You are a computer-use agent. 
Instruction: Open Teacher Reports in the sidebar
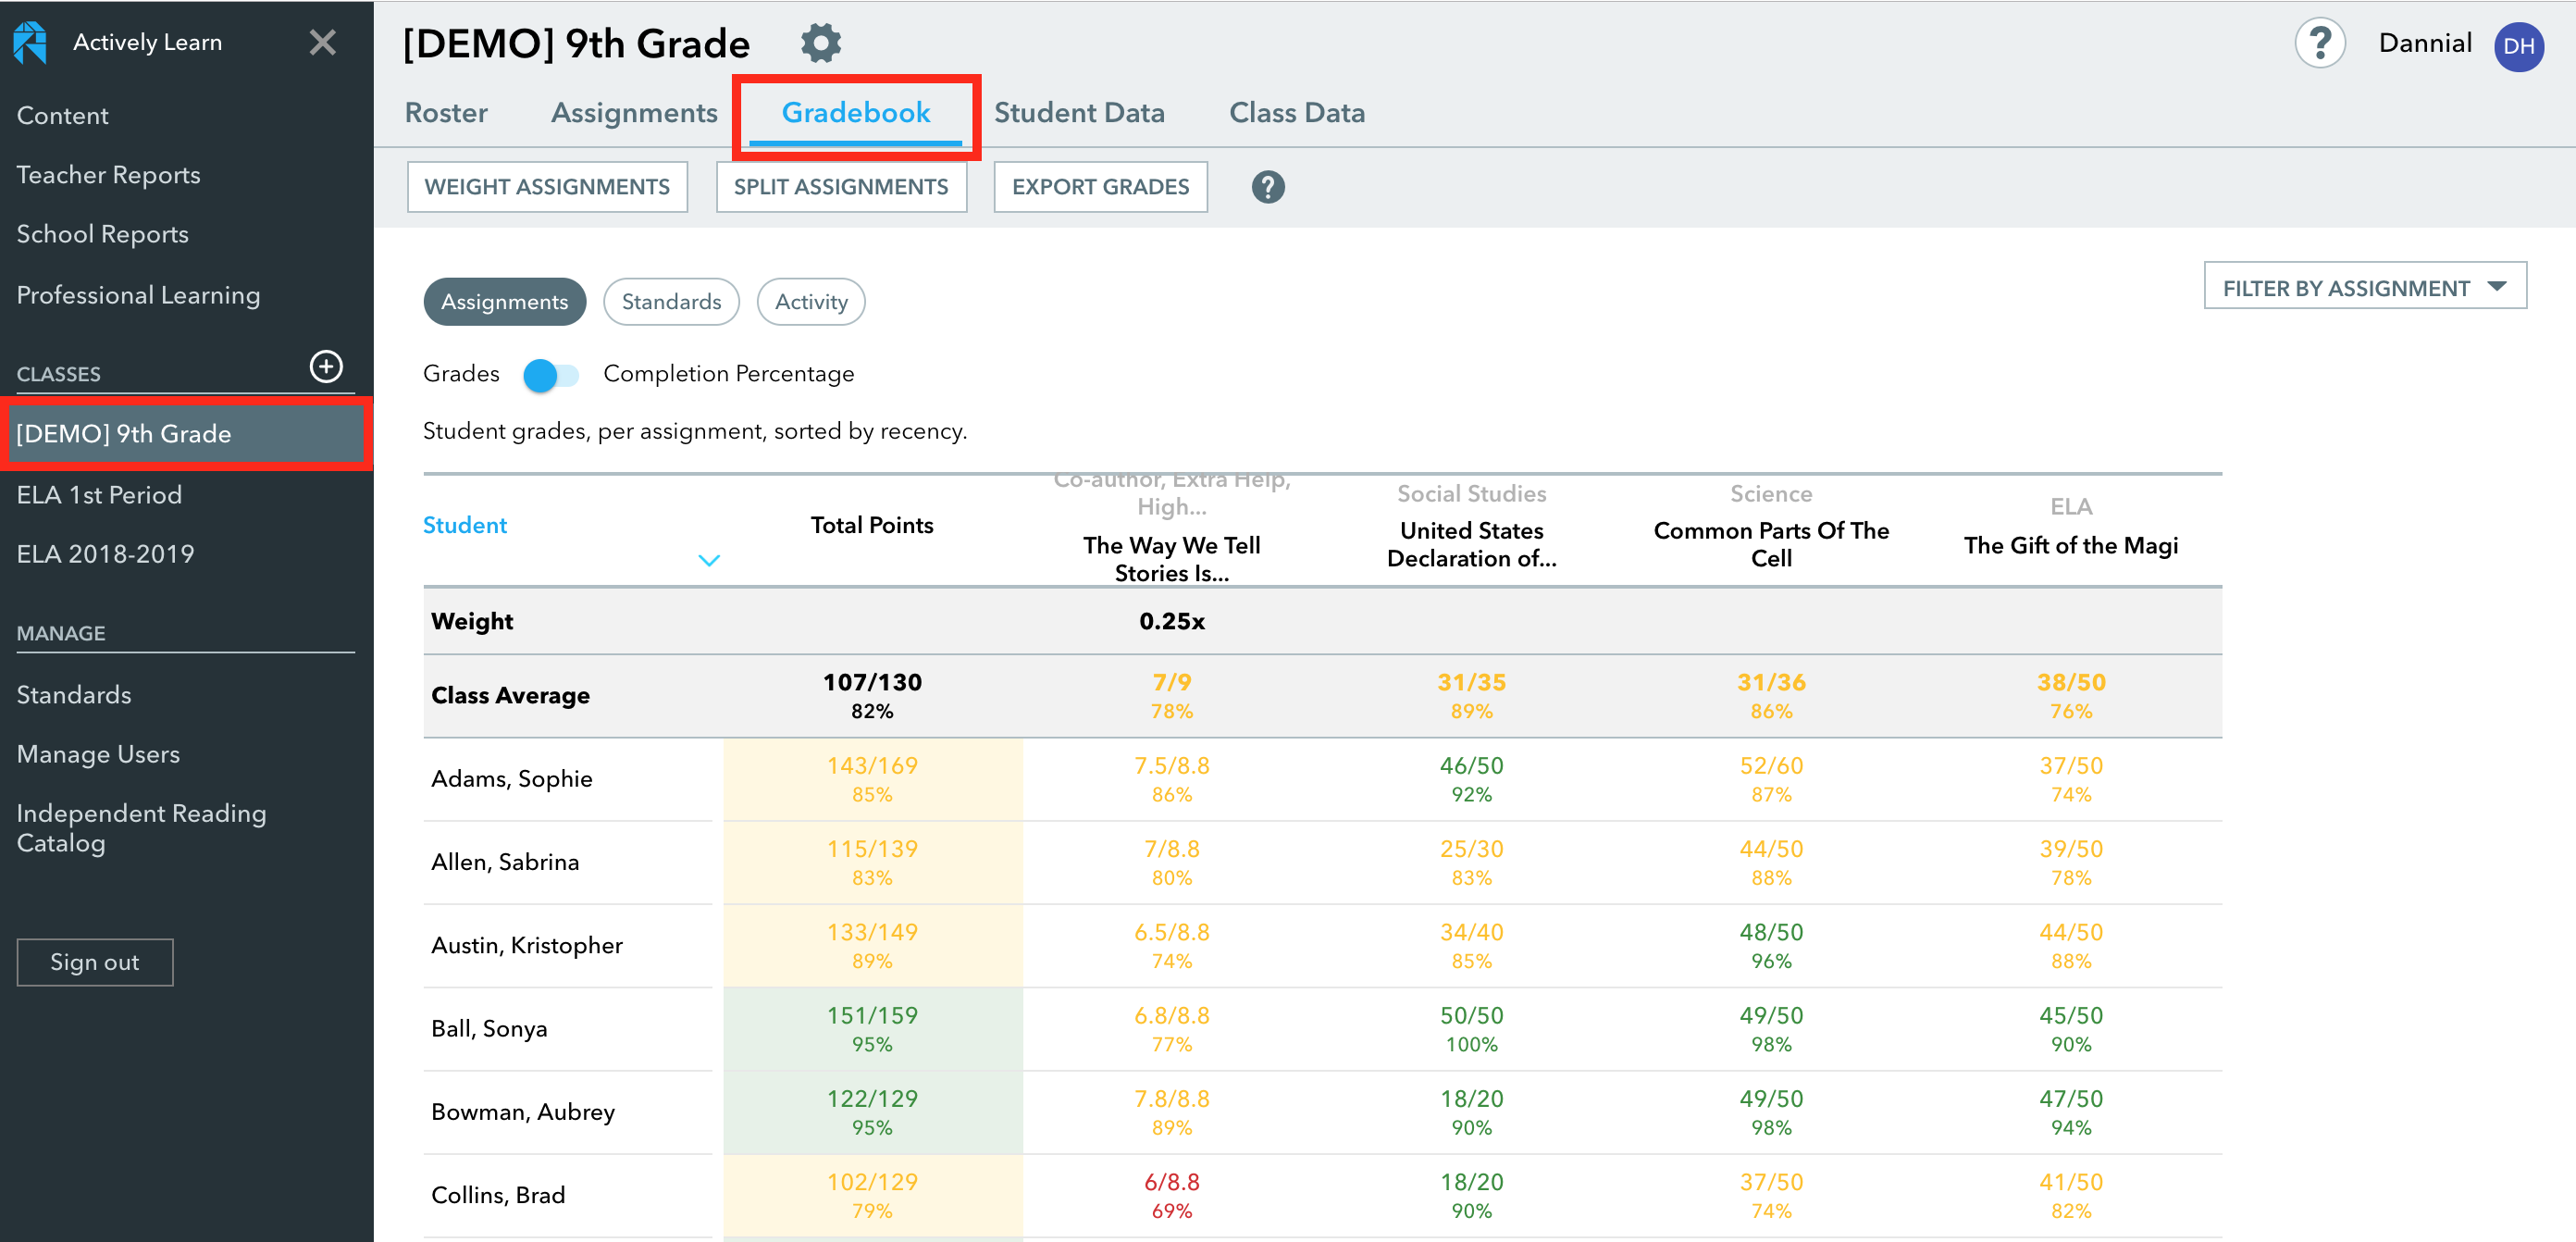tap(108, 174)
